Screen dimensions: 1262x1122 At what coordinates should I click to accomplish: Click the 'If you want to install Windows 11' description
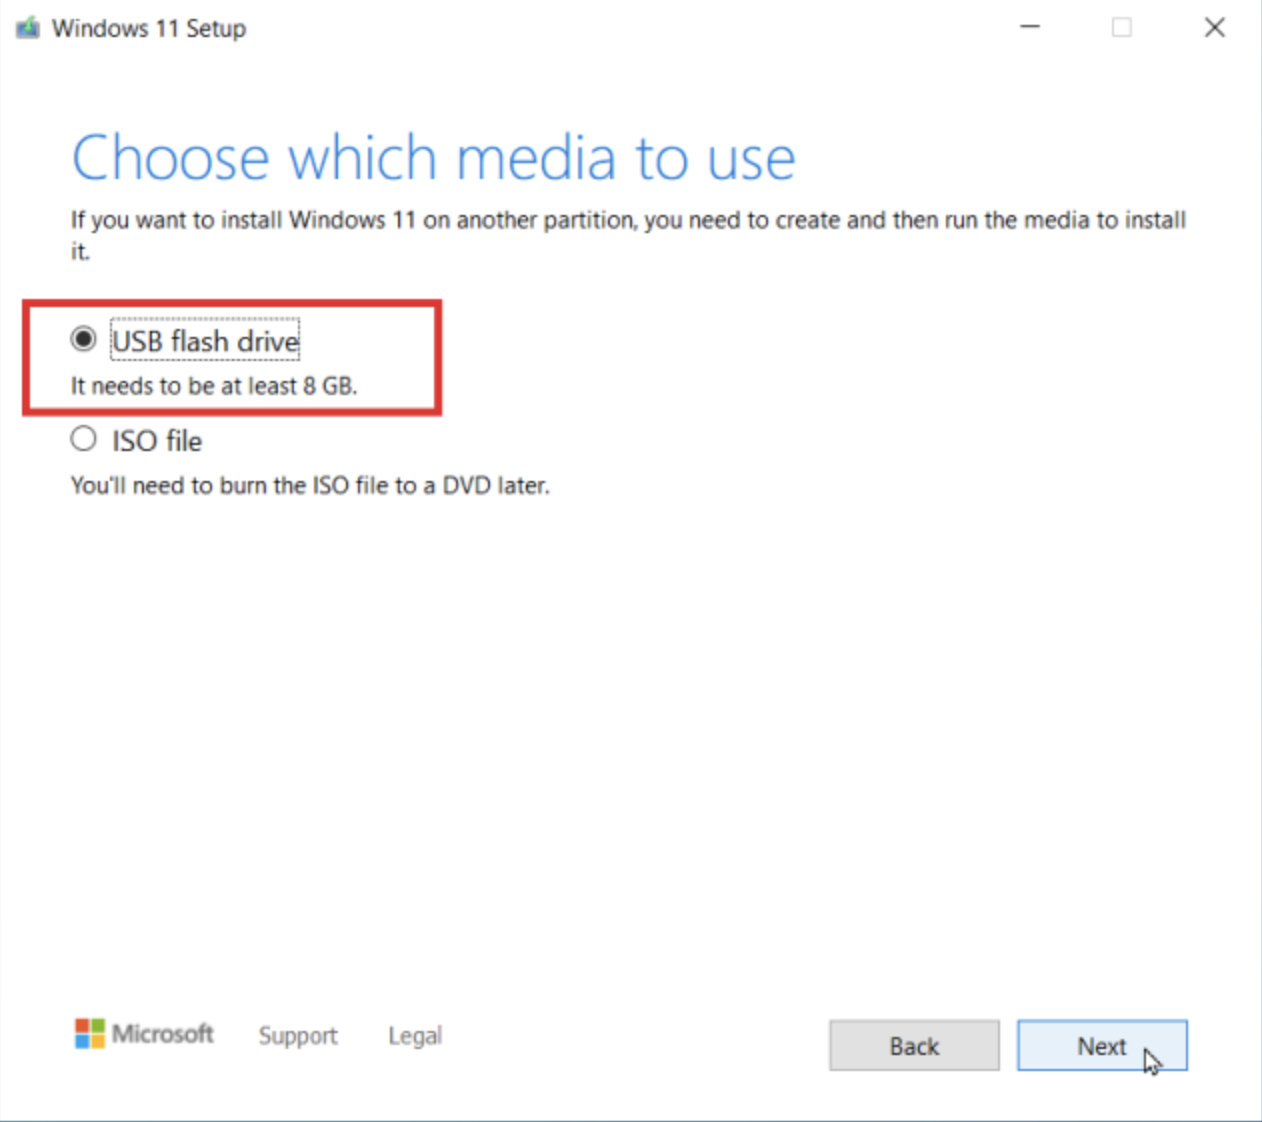coord(628,235)
